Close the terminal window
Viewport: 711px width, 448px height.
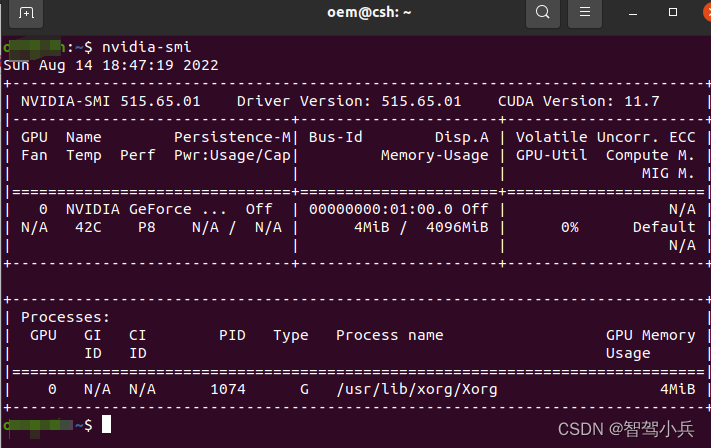pyautogui.click(x=707, y=12)
